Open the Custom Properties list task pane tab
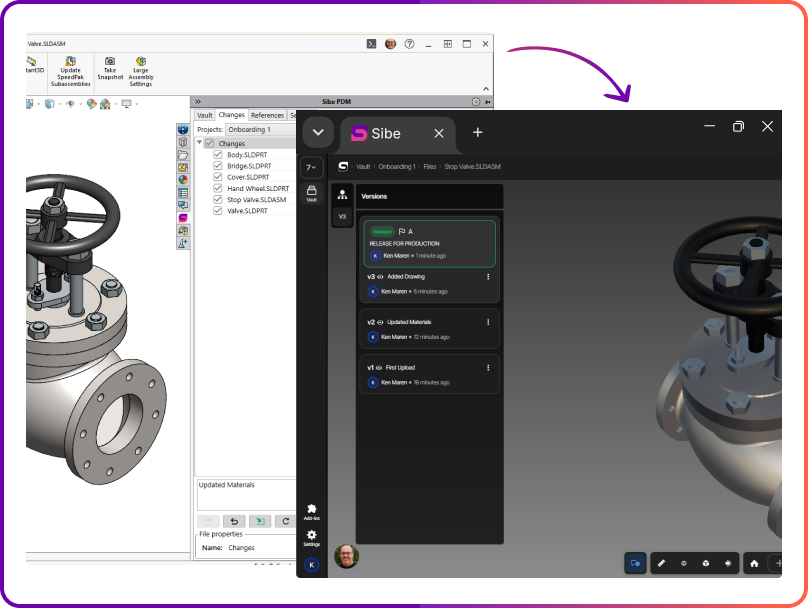The height and width of the screenshot is (608, 808). tap(183, 193)
